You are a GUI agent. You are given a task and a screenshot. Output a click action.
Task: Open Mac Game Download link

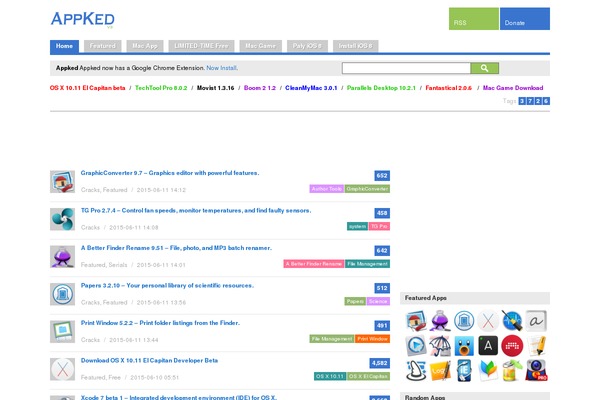pos(513,88)
